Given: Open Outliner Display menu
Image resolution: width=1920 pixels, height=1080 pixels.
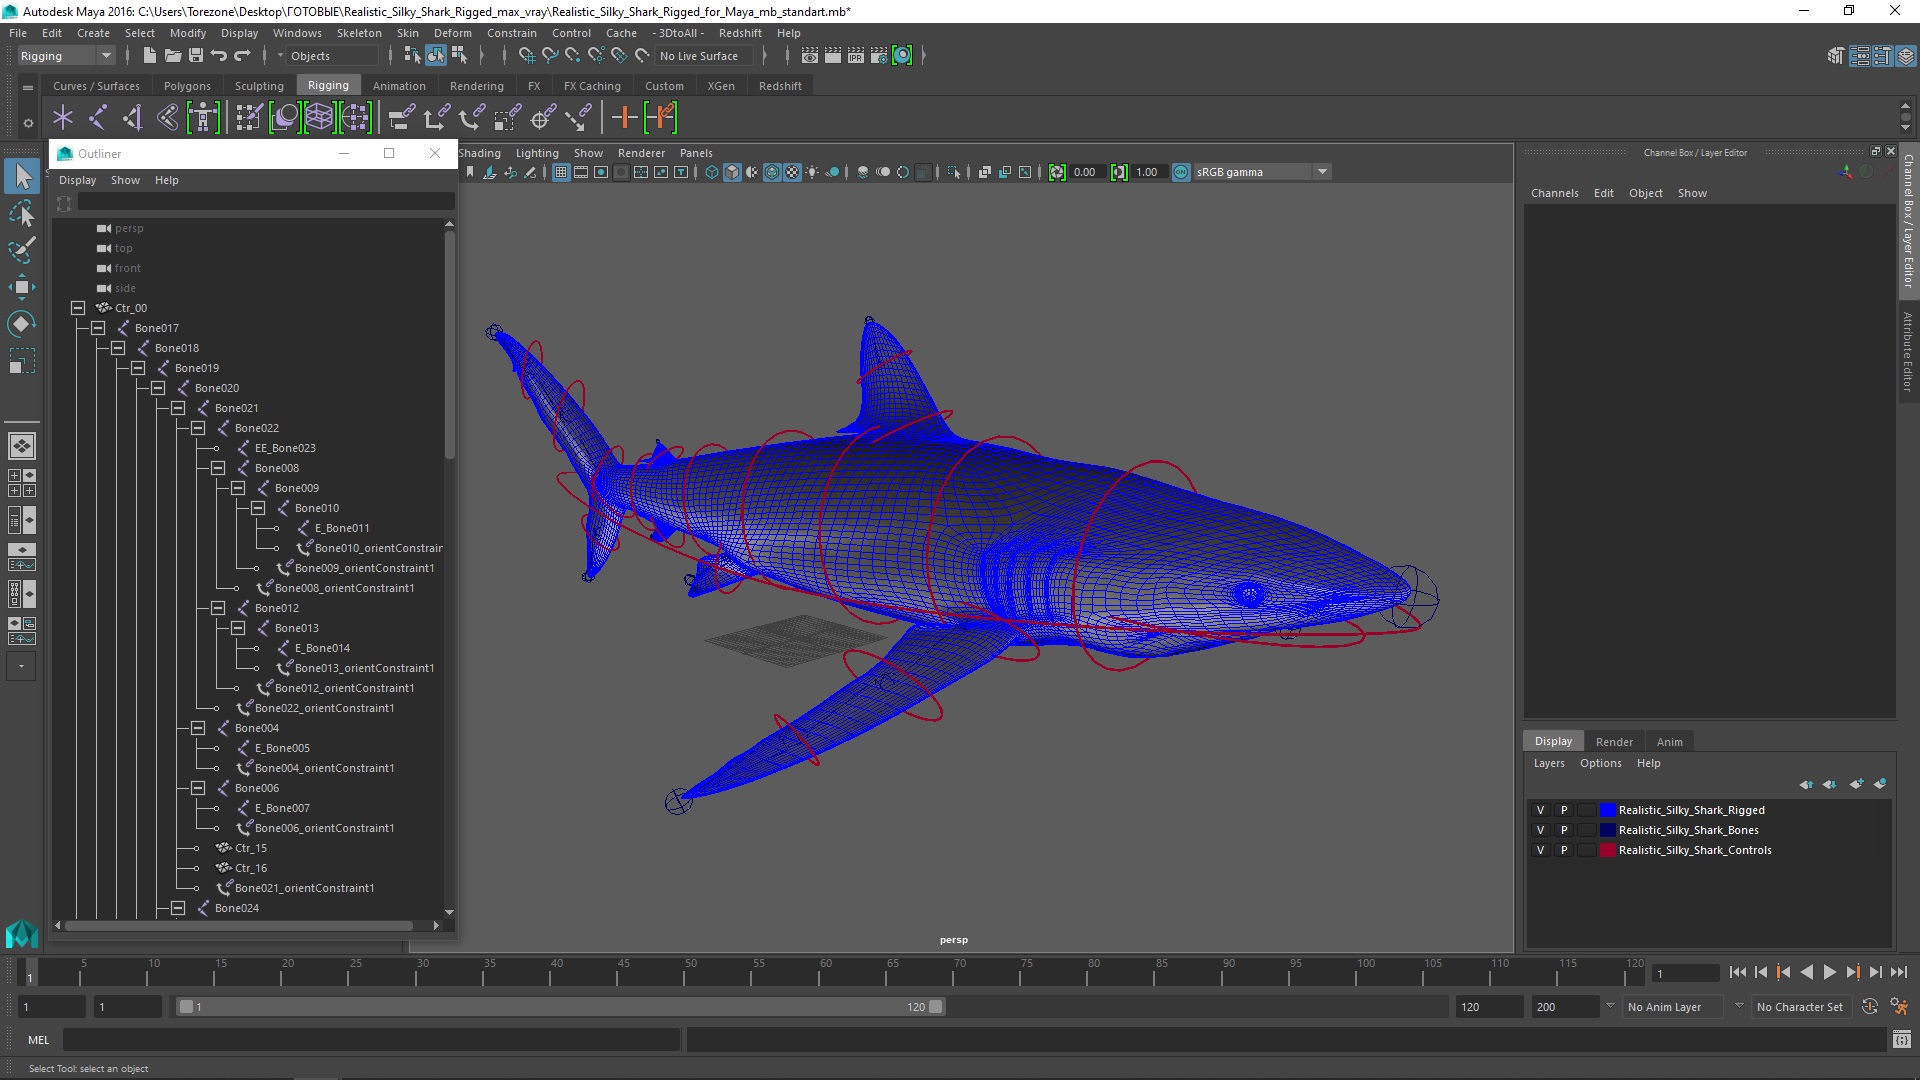Looking at the screenshot, I should [x=77, y=180].
